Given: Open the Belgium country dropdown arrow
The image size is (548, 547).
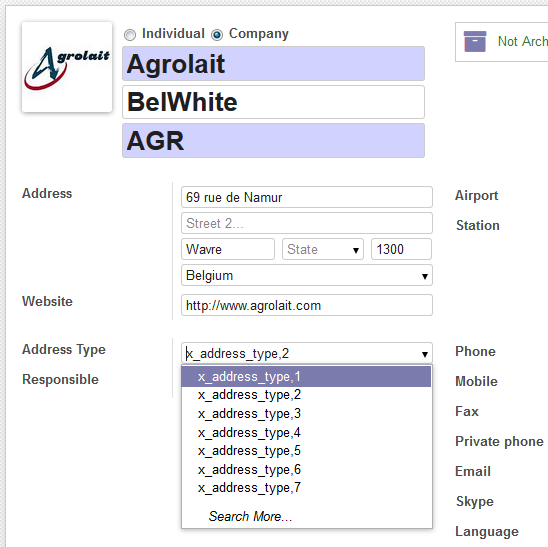Looking at the screenshot, I should pyautogui.click(x=425, y=276).
